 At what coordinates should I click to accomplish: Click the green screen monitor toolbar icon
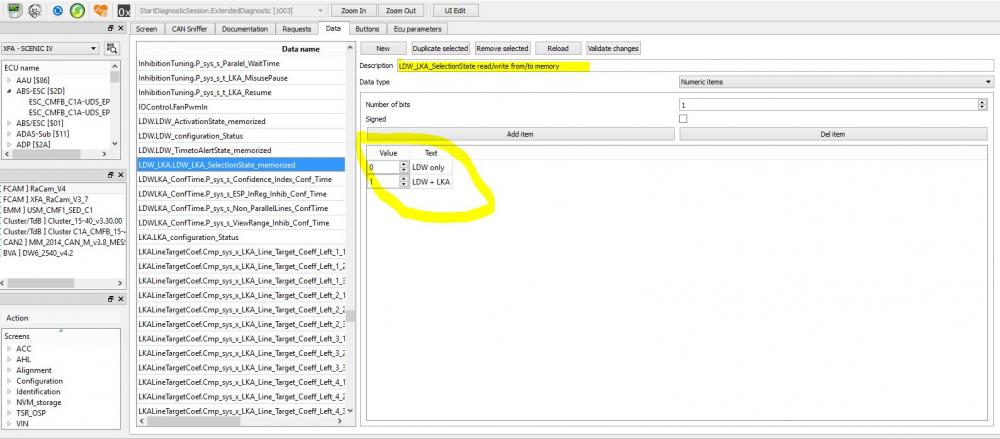click(15, 10)
